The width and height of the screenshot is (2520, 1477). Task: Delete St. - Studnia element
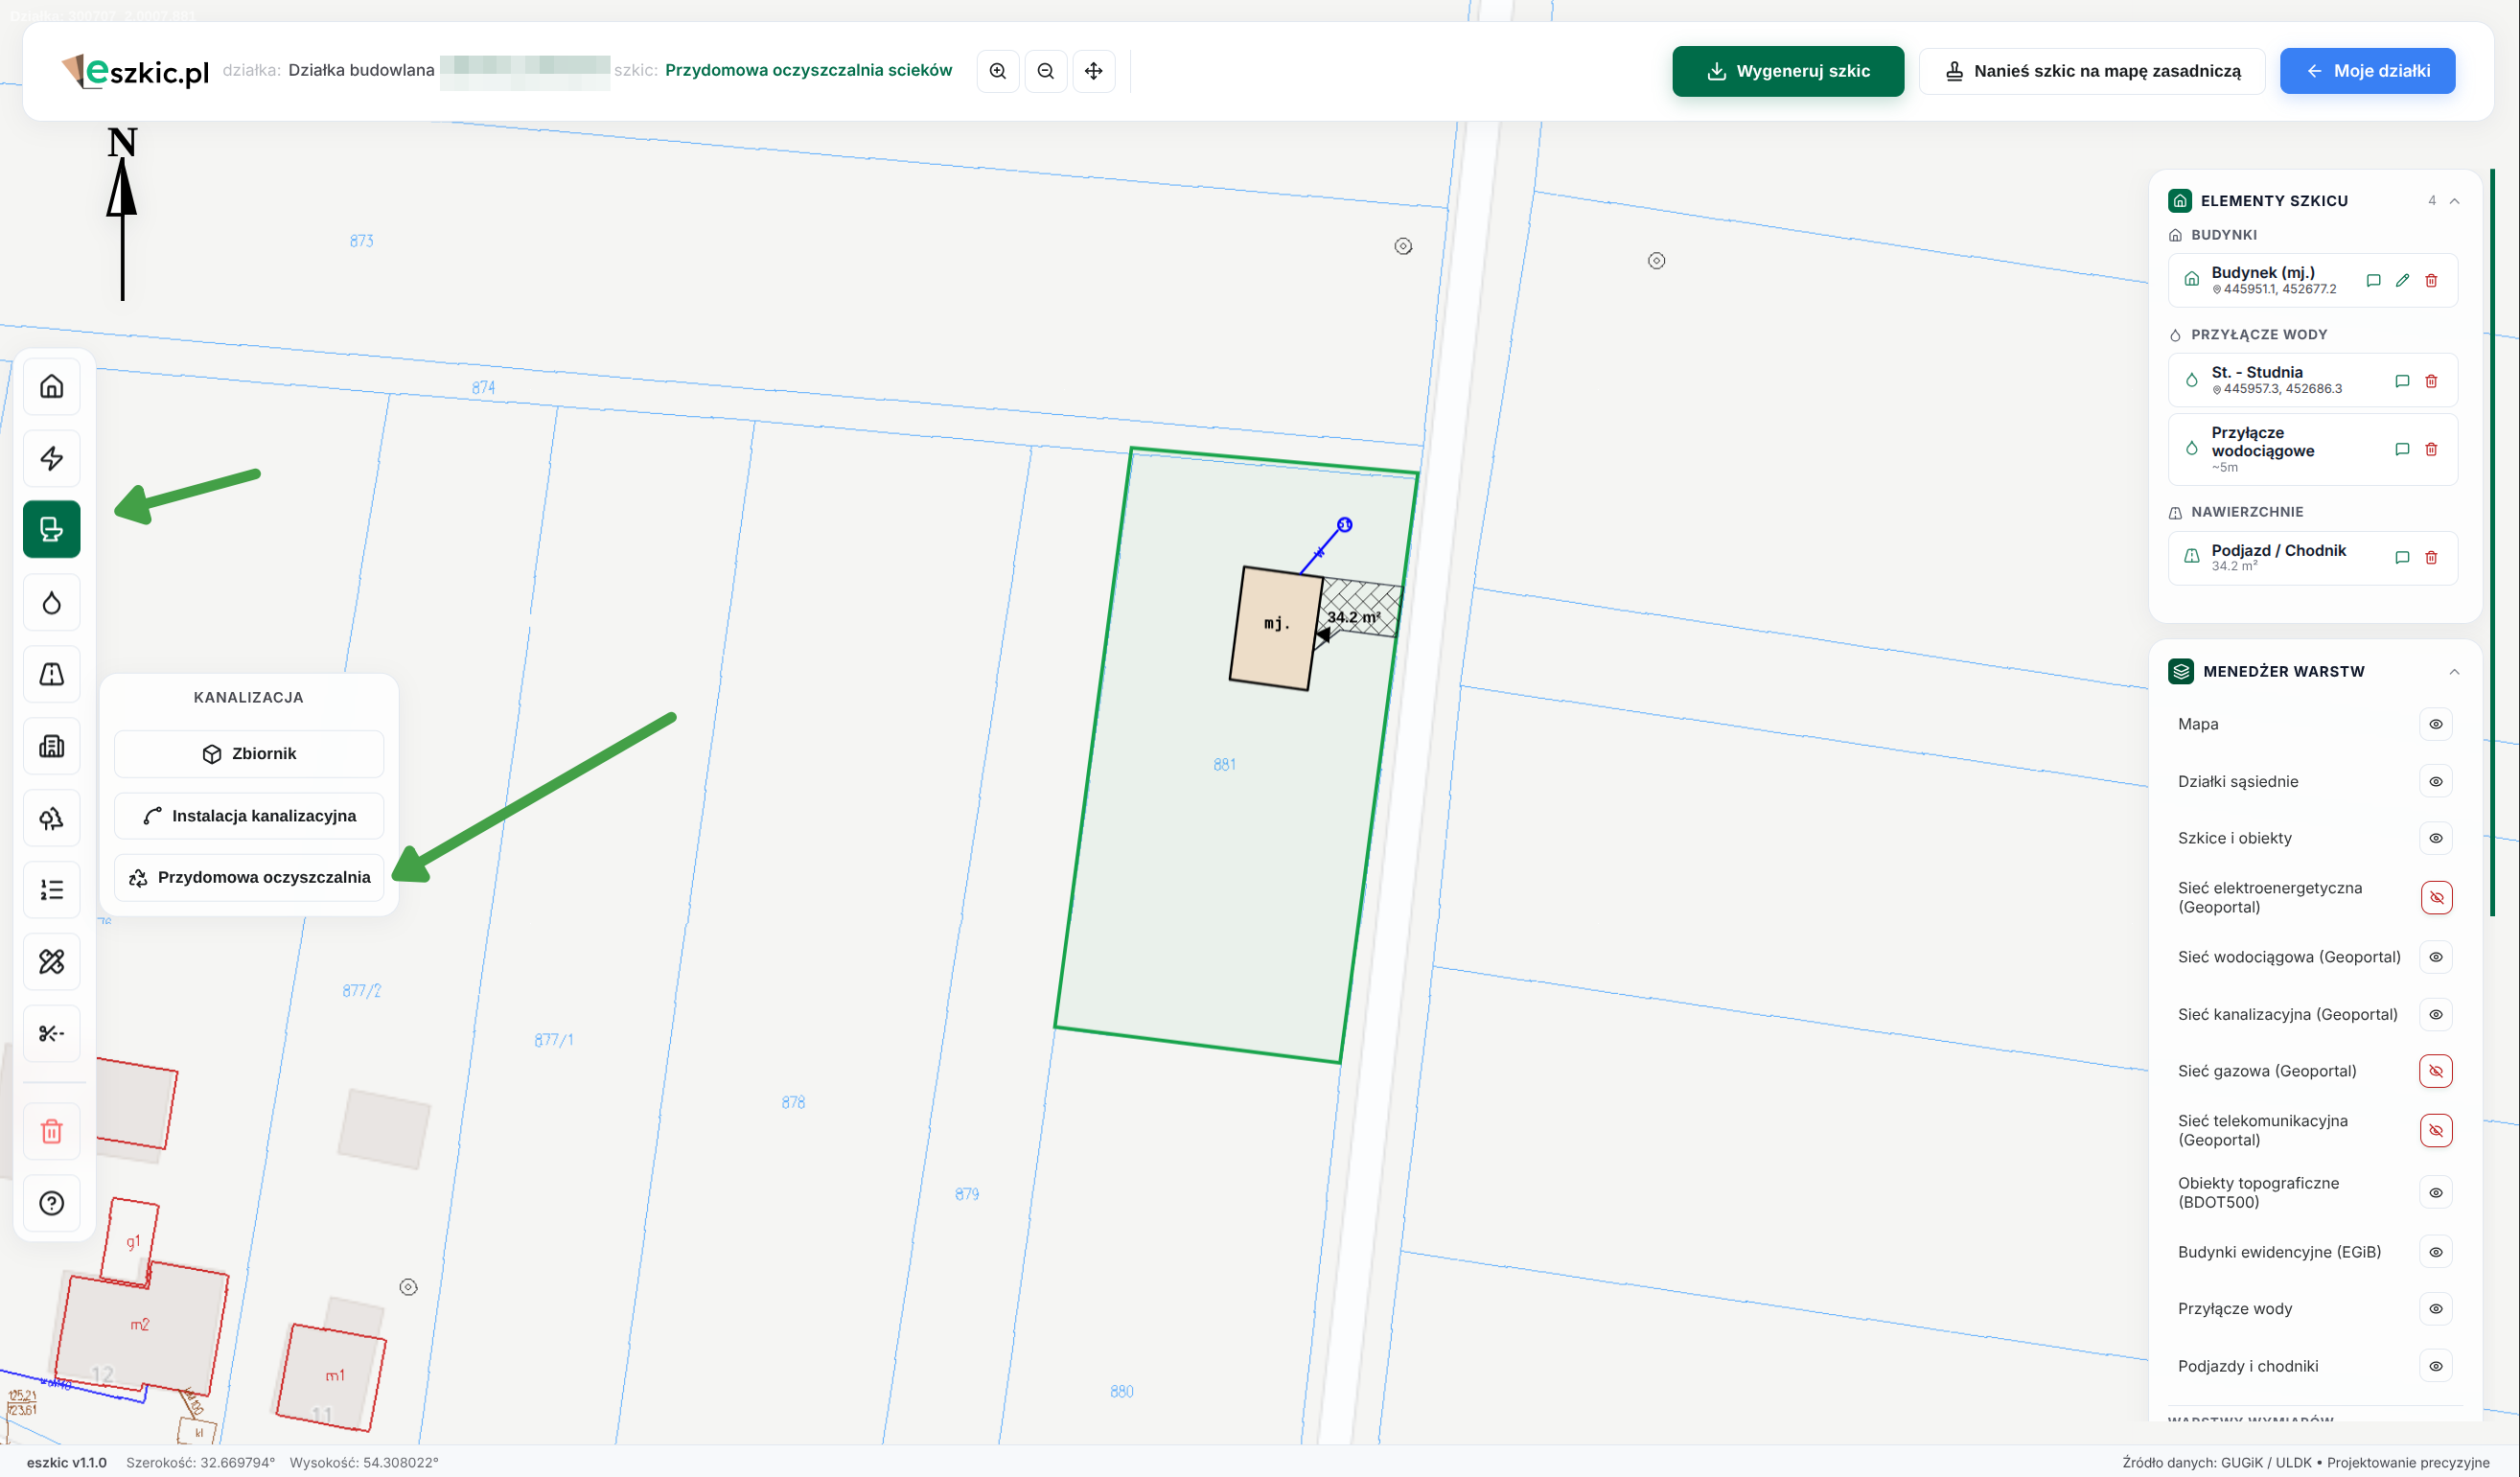[x=2431, y=381]
